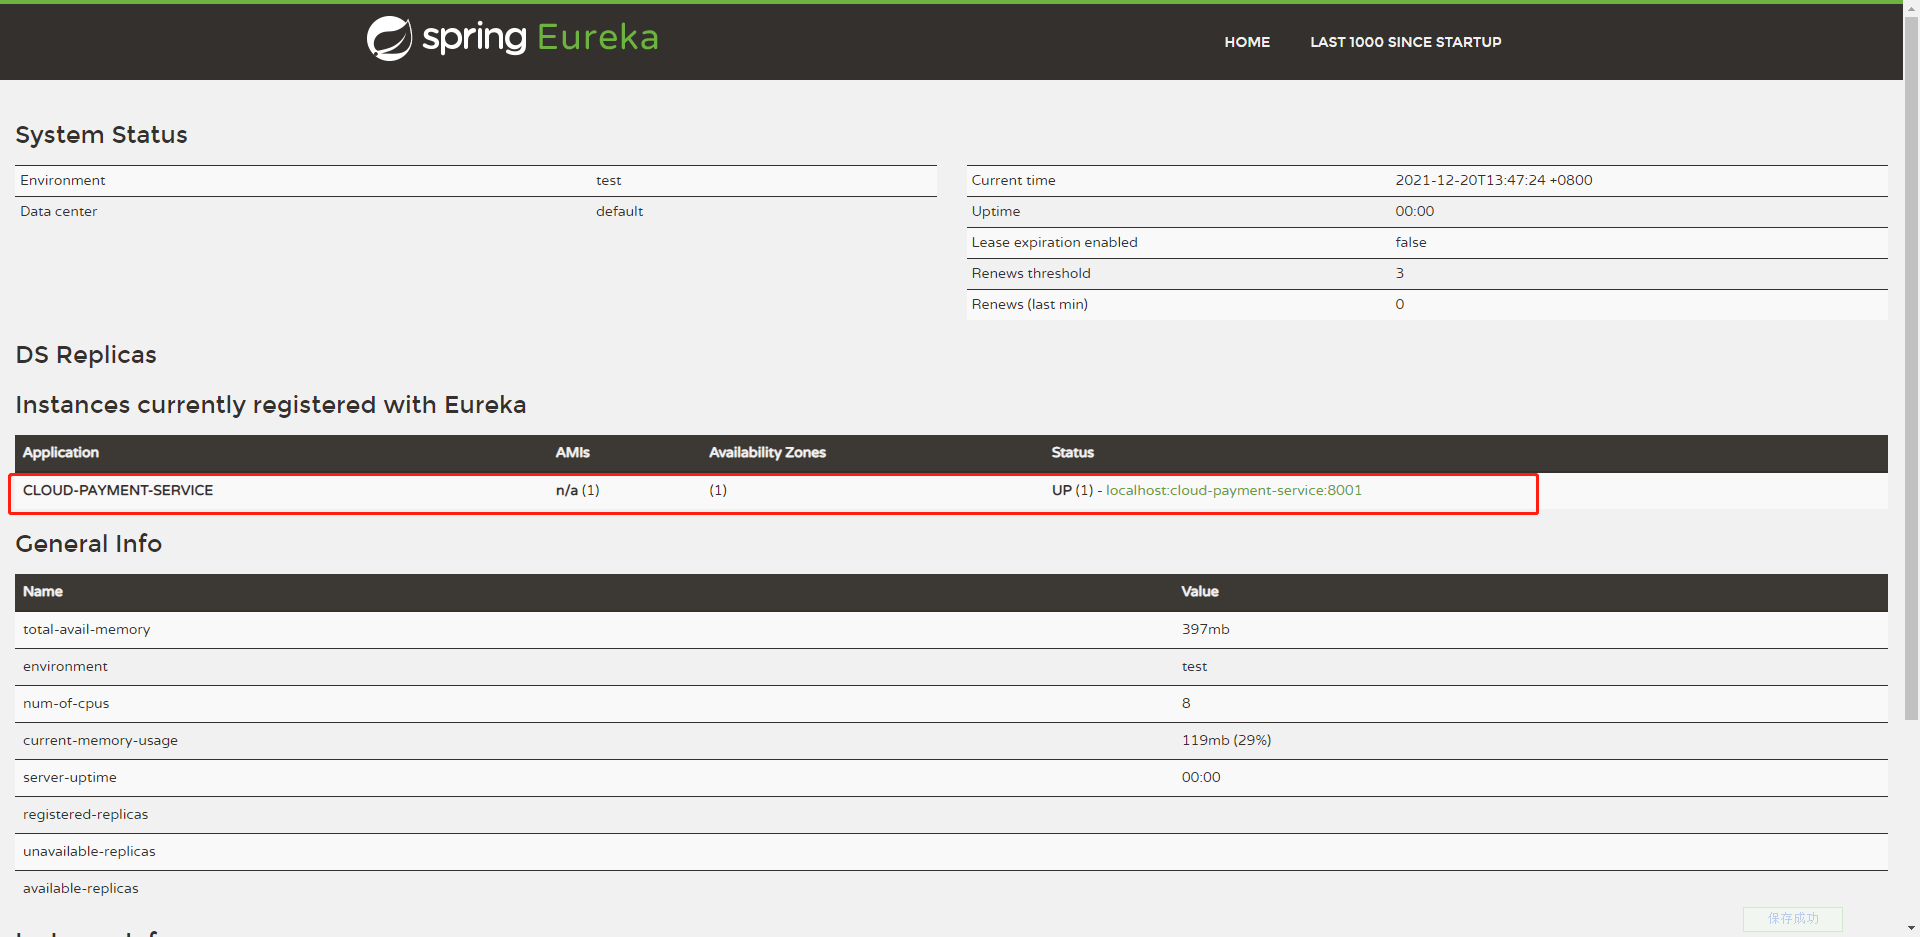Click the Lease expiration enabled label
The image size is (1920, 937).
(1054, 242)
